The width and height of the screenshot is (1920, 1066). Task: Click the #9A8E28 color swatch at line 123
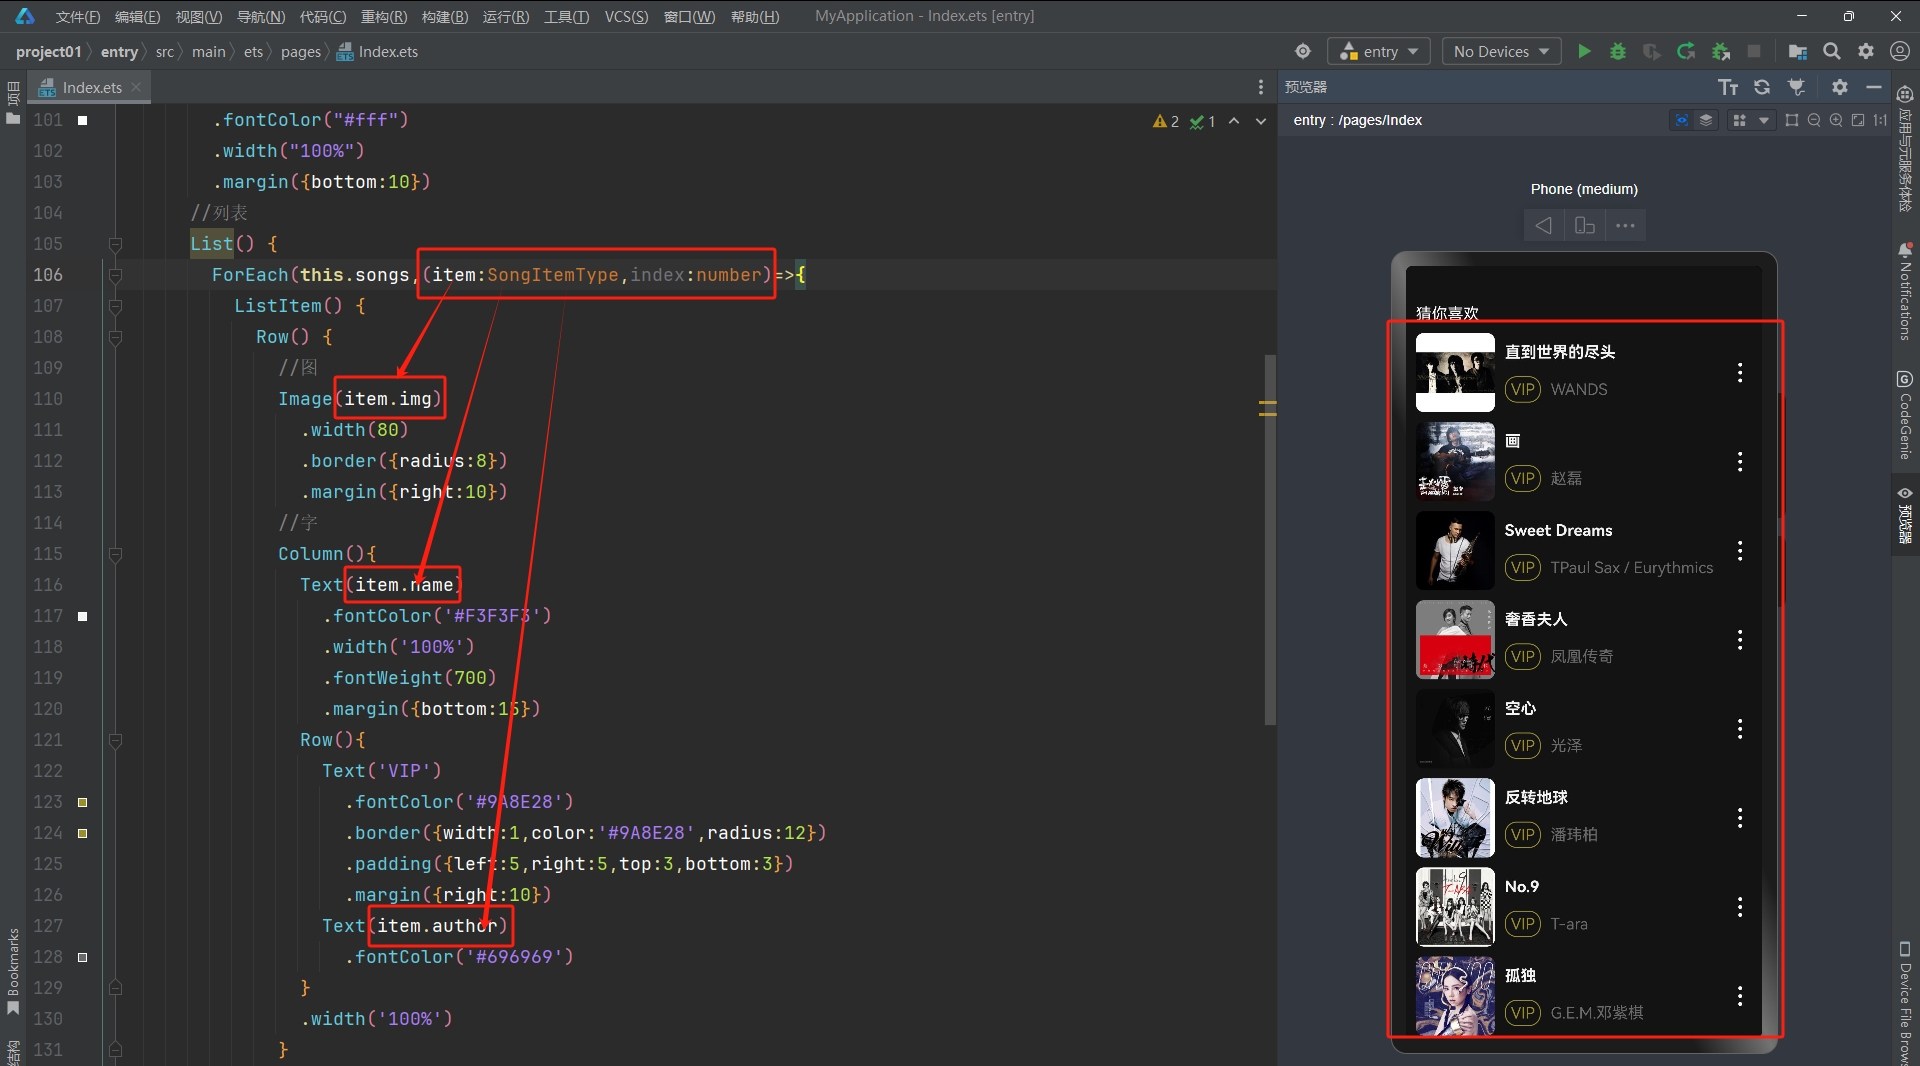(83, 802)
